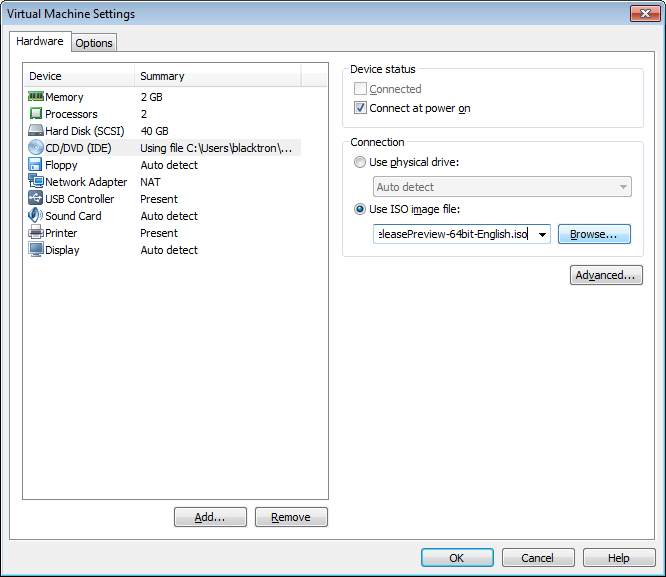
Task: Open Help for the settings dialog
Action: pyautogui.click(x=618, y=557)
